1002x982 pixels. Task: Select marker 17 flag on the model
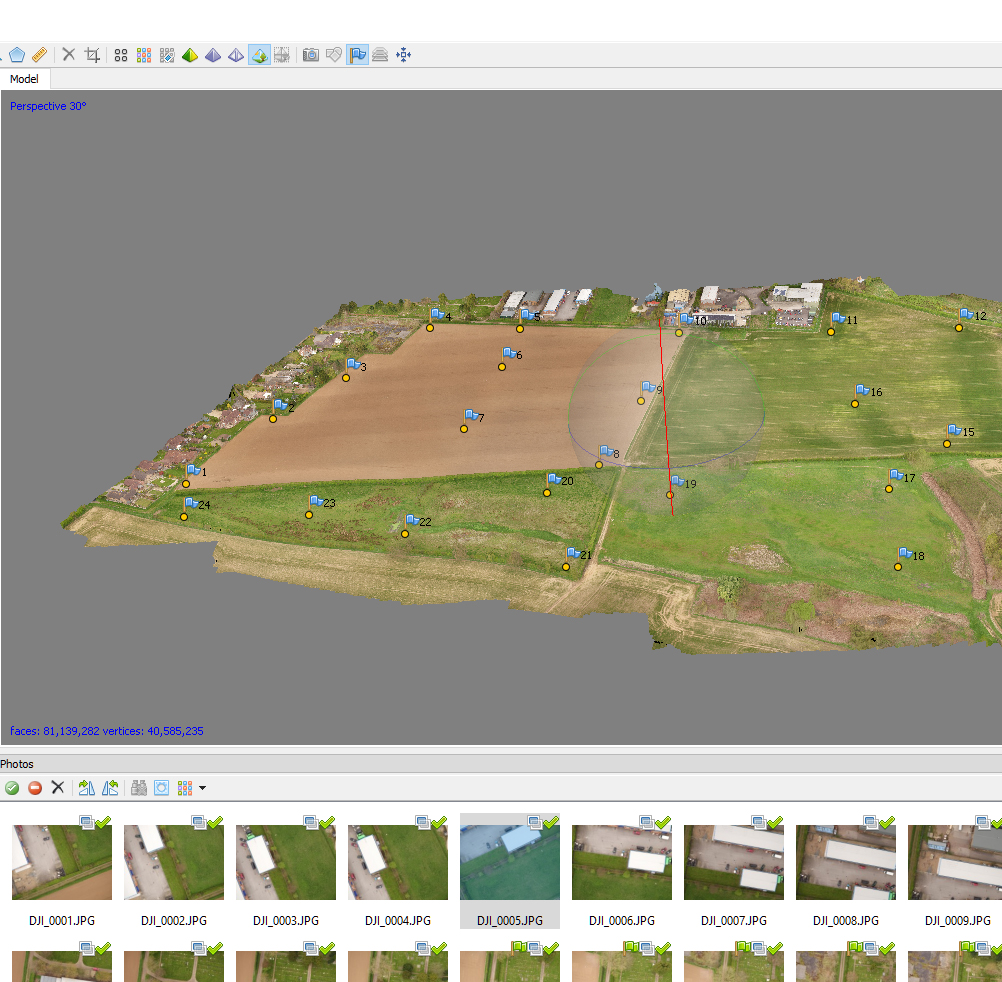[896, 476]
